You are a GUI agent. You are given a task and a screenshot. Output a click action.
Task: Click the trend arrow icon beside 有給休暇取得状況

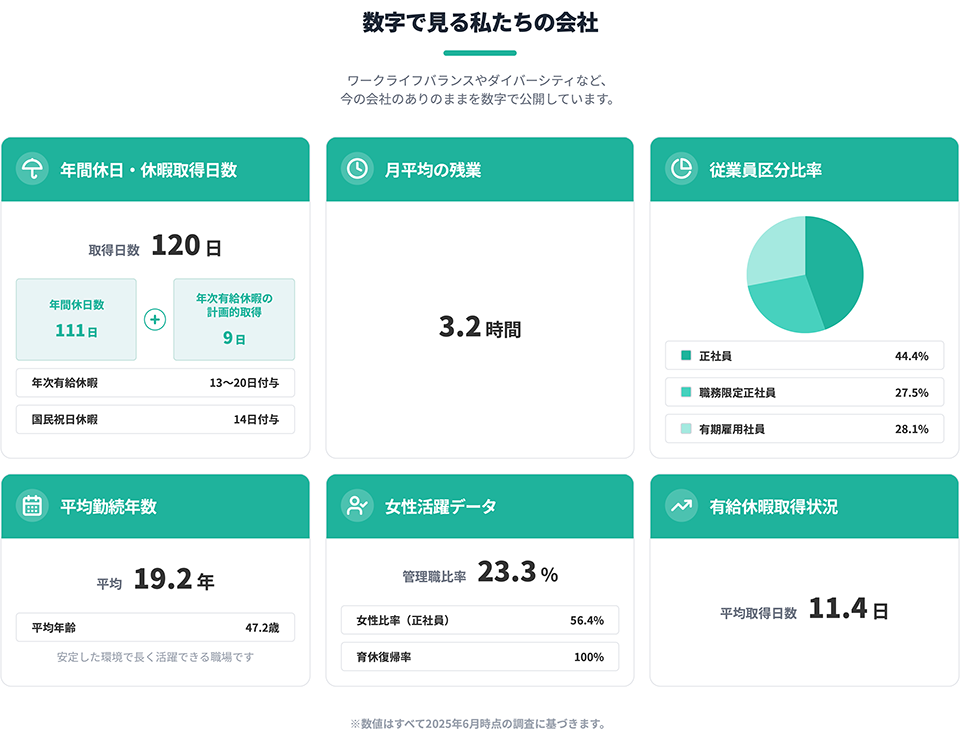[680, 506]
